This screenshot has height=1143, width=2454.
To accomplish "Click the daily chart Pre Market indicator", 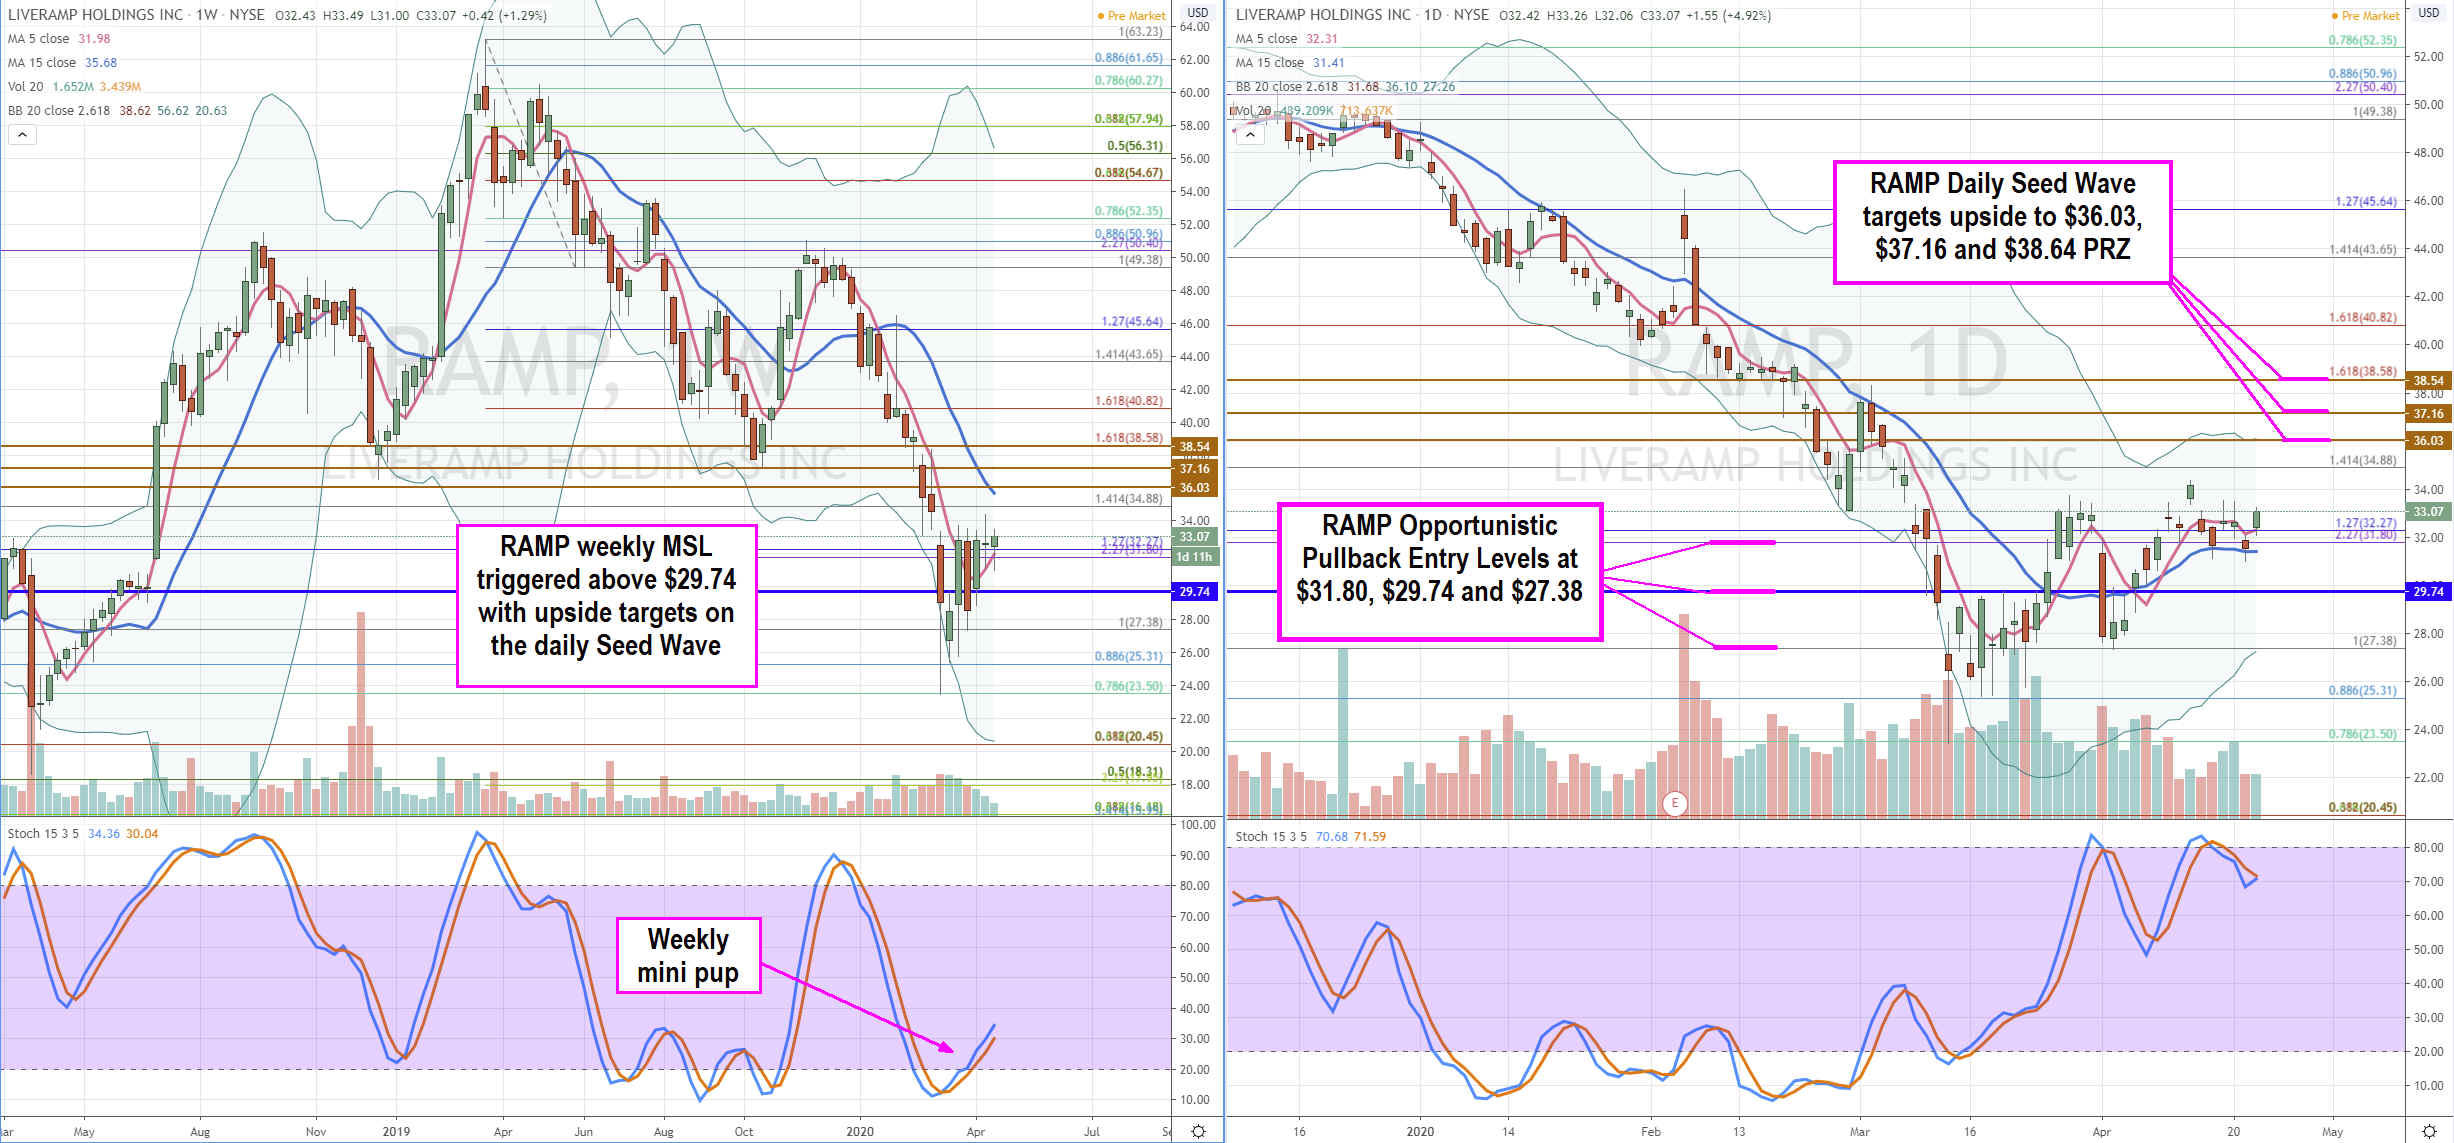I will coord(2364,15).
